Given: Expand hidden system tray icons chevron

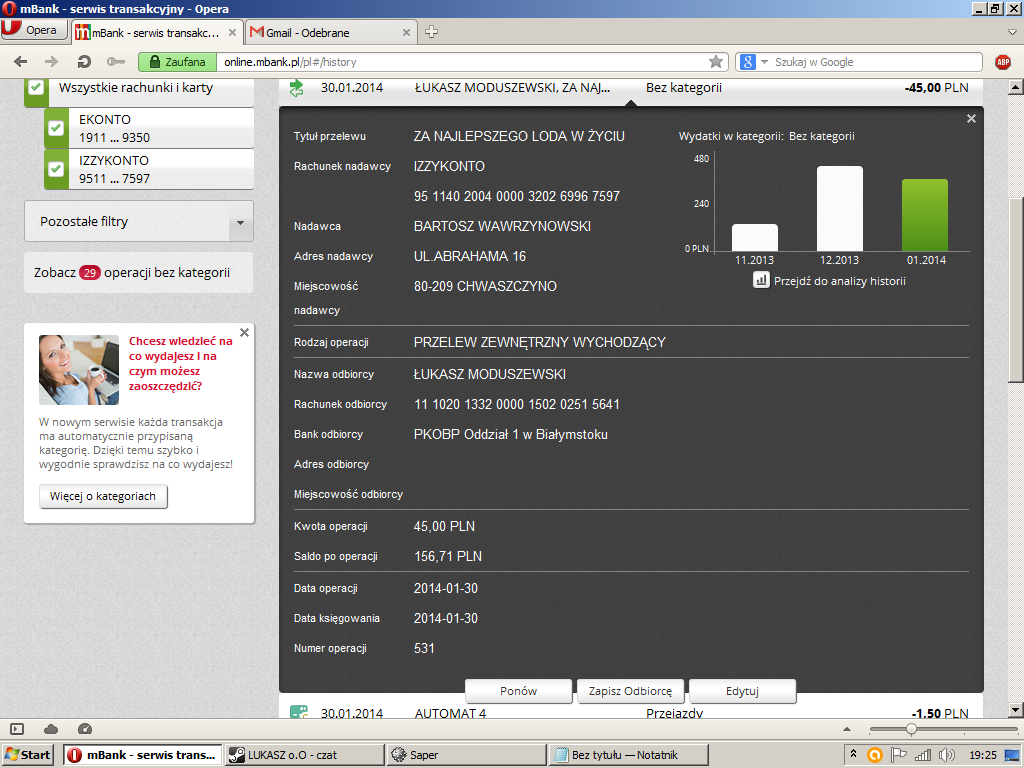Looking at the screenshot, I should [x=853, y=754].
